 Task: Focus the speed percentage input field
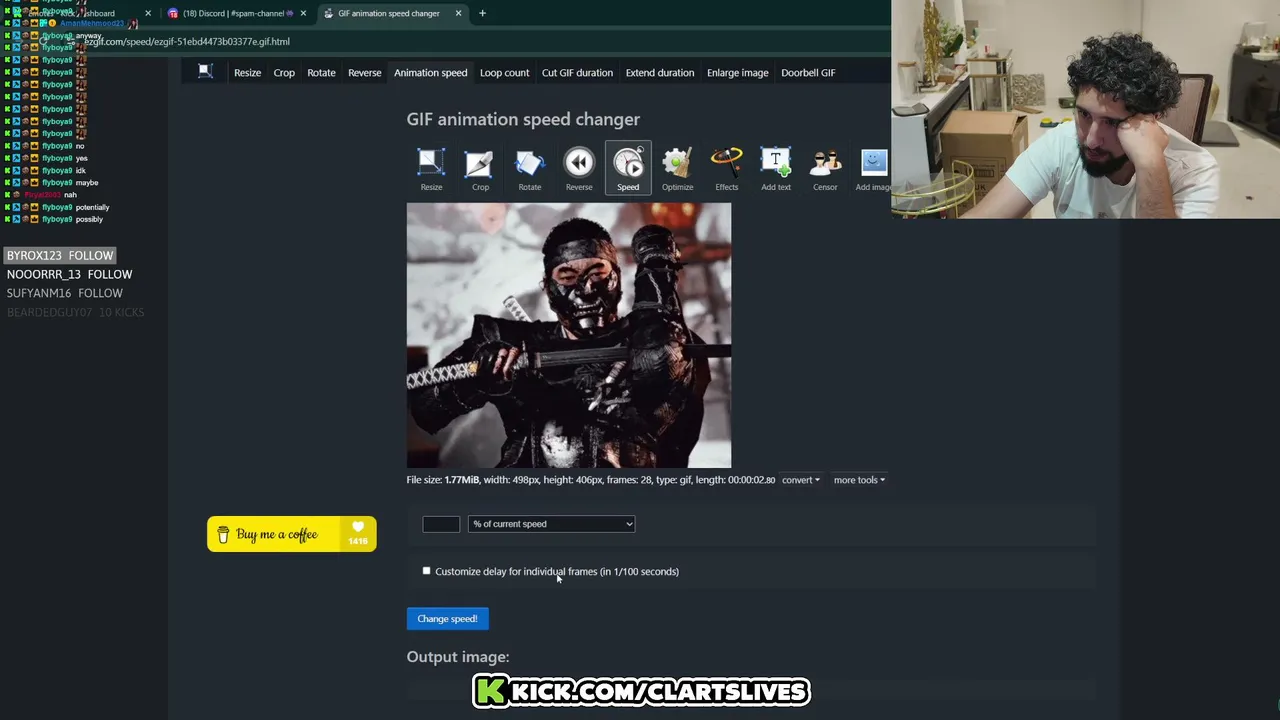[441, 524]
